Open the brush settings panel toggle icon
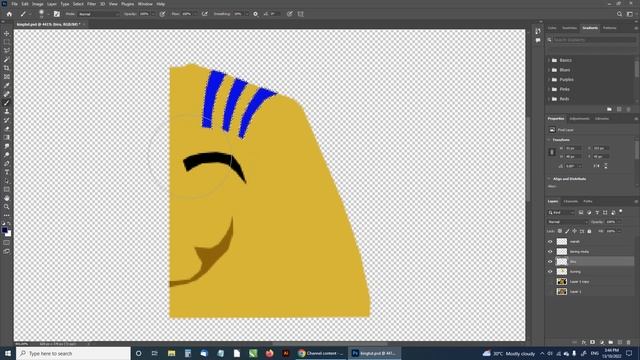Image resolution: width=640 pixels, height=360 pixels. point(57,14)
